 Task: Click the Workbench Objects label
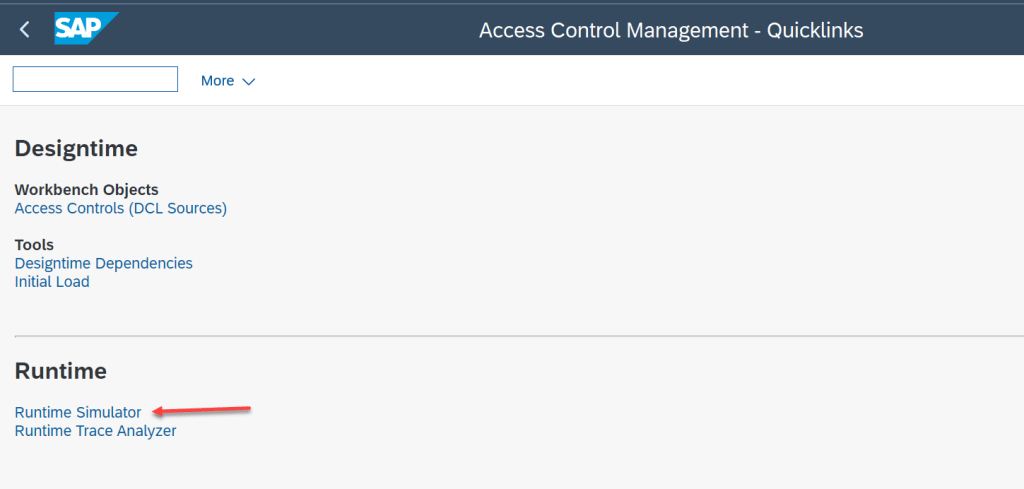coord(86,189)
